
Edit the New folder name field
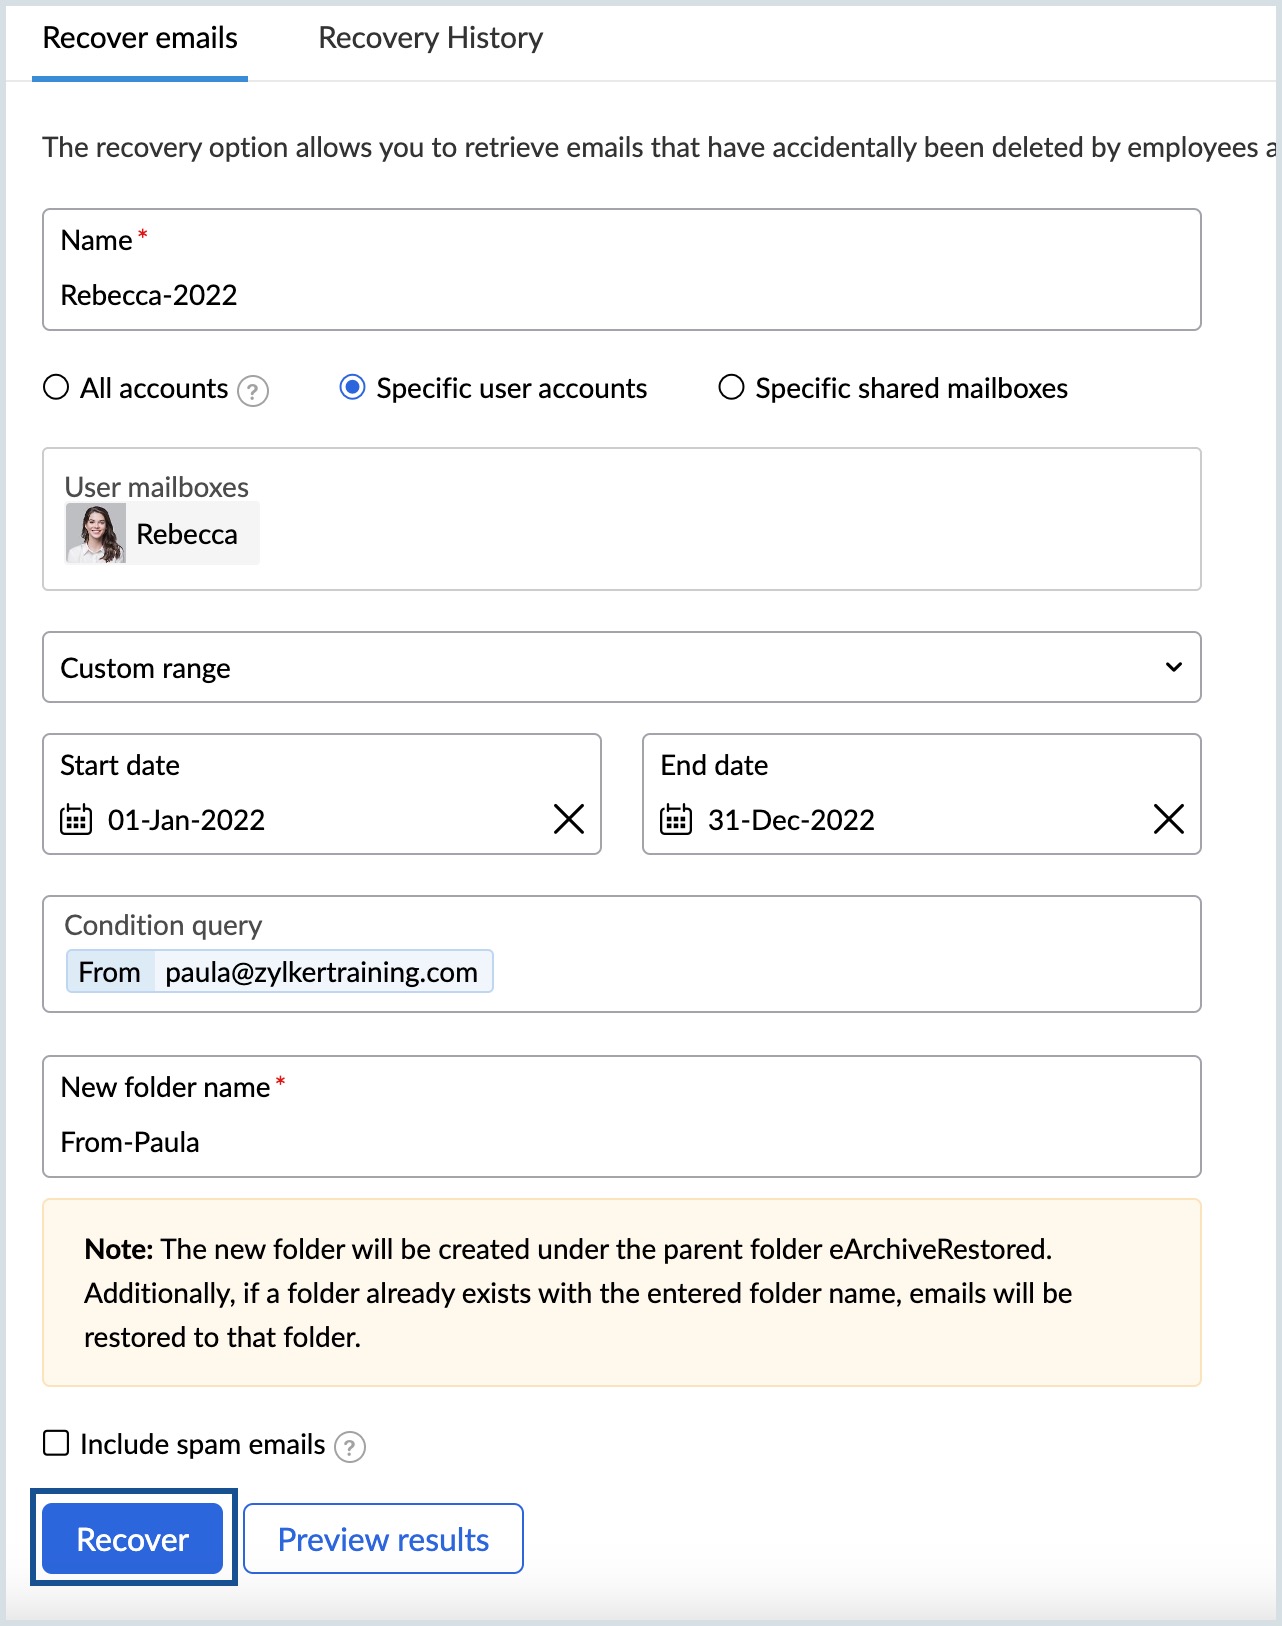pyautogui.click(x=621, y=1116)
